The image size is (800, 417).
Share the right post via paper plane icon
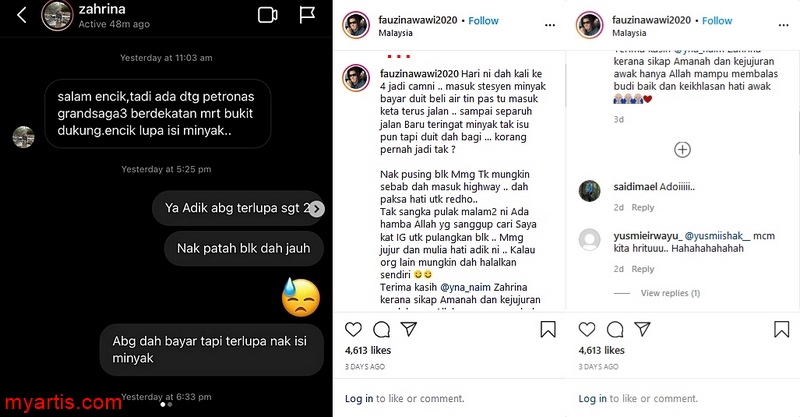(x=642, y=329)
